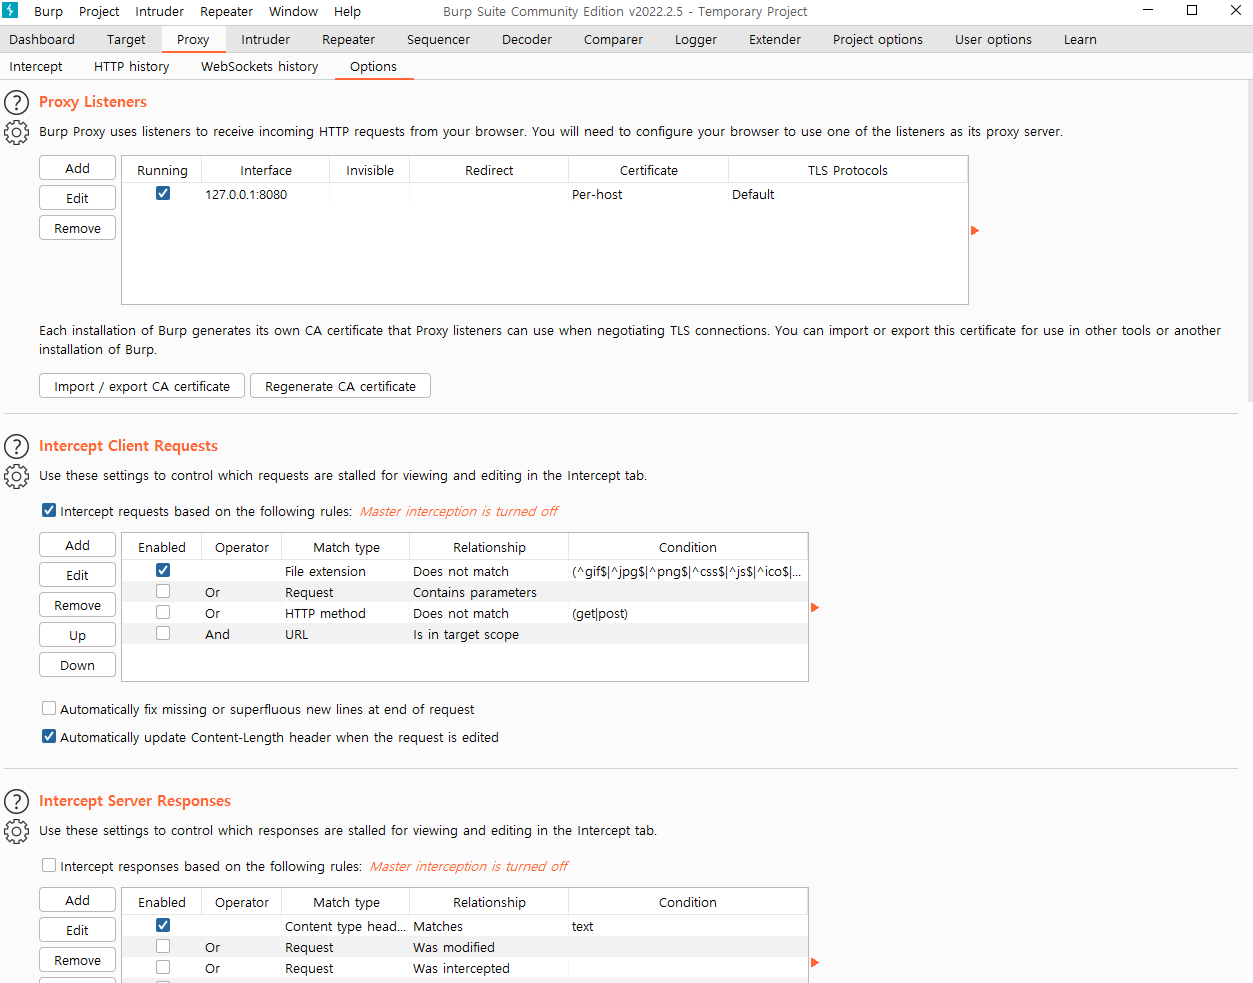Image resolution: width=1253 pixels, height=983 pixels.
Task: Remove the server response interception rule
Action: point(78,960)
